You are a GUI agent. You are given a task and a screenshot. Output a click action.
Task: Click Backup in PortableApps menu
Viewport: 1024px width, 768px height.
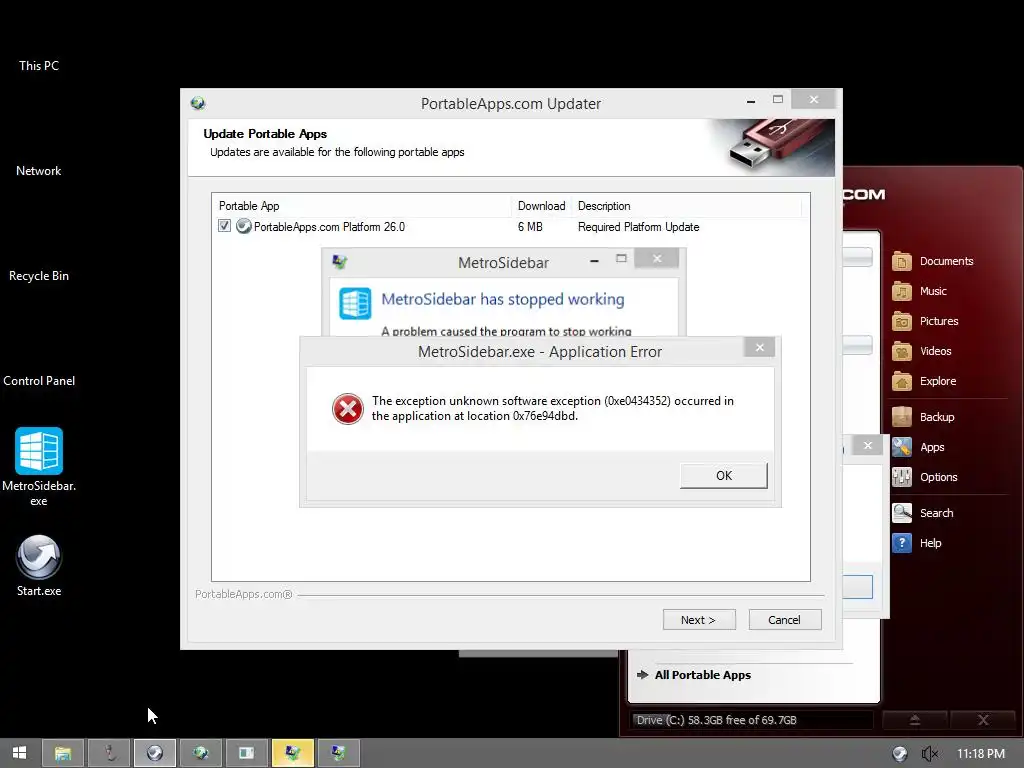[x=923, y=417]
